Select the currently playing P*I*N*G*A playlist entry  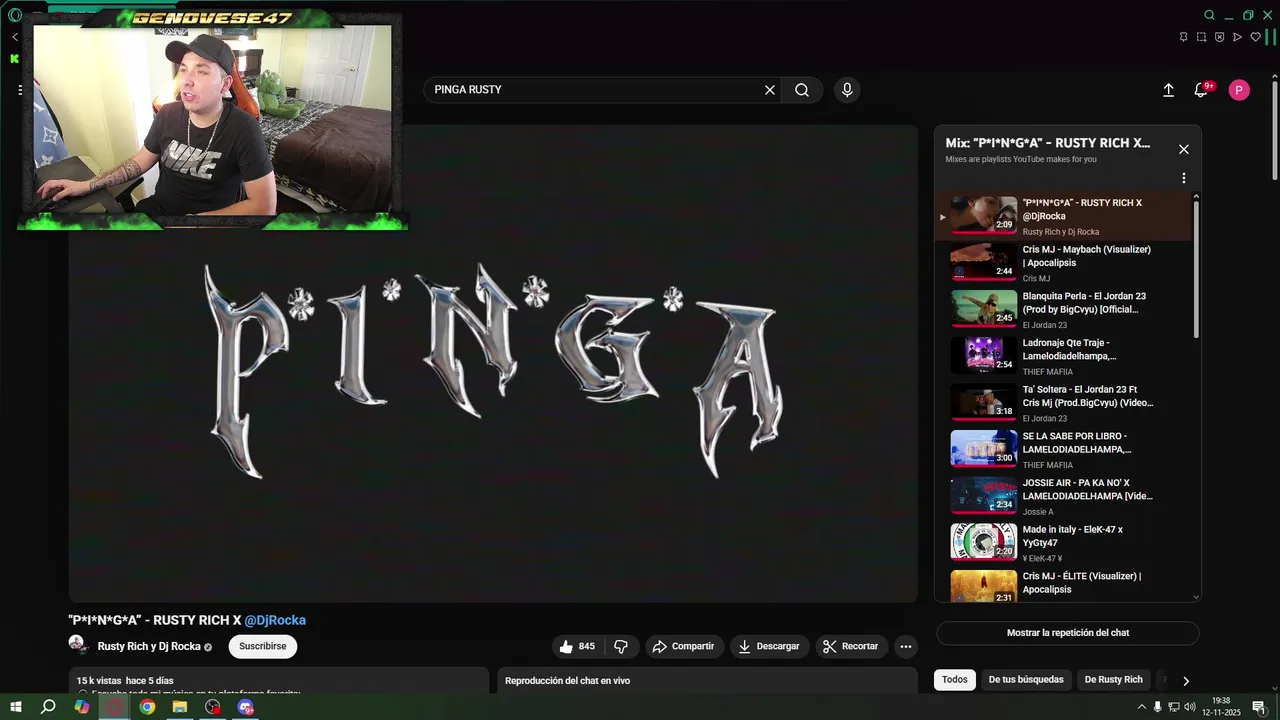pos(1063,217)
